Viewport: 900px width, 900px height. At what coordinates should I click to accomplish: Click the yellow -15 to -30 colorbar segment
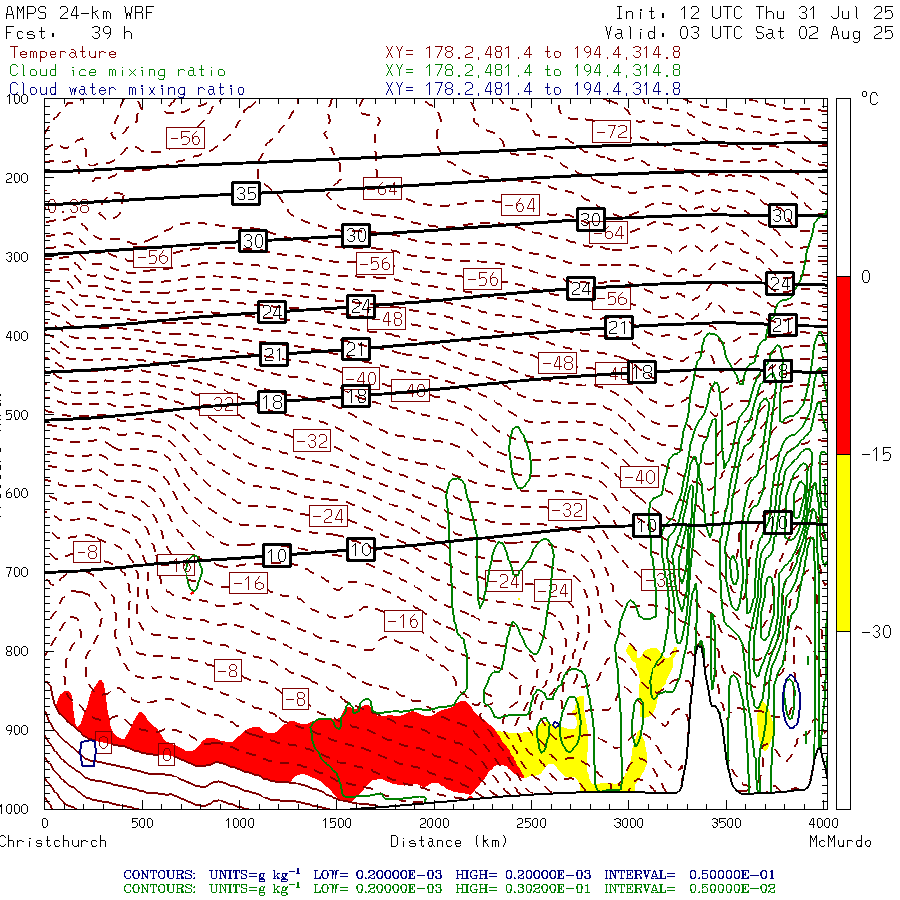(843, 543)
